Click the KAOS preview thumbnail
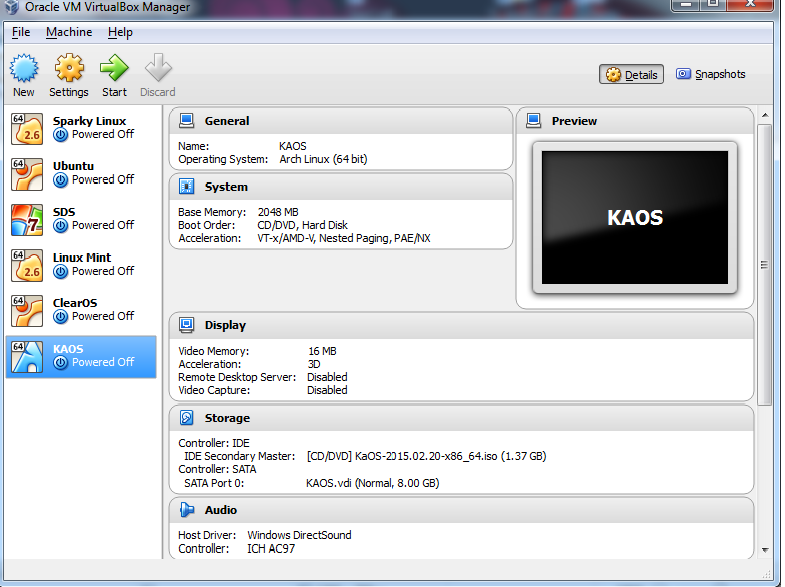785x587 pixels. [635, 218]
